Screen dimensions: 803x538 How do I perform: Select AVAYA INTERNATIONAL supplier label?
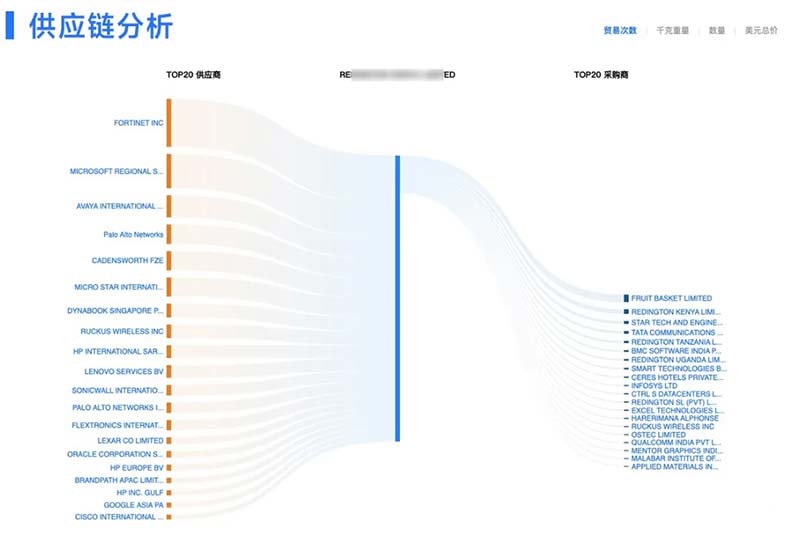tap(120, 206)
